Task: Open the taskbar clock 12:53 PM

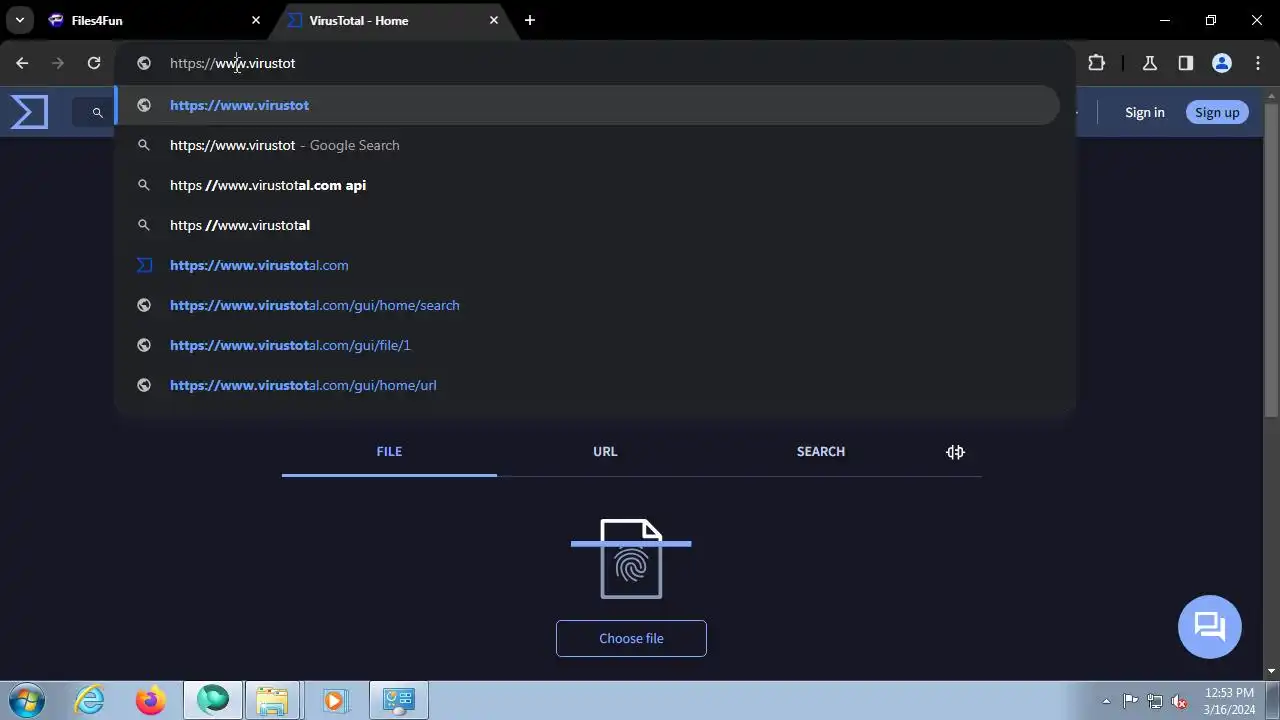Action: click(1229, 700)
